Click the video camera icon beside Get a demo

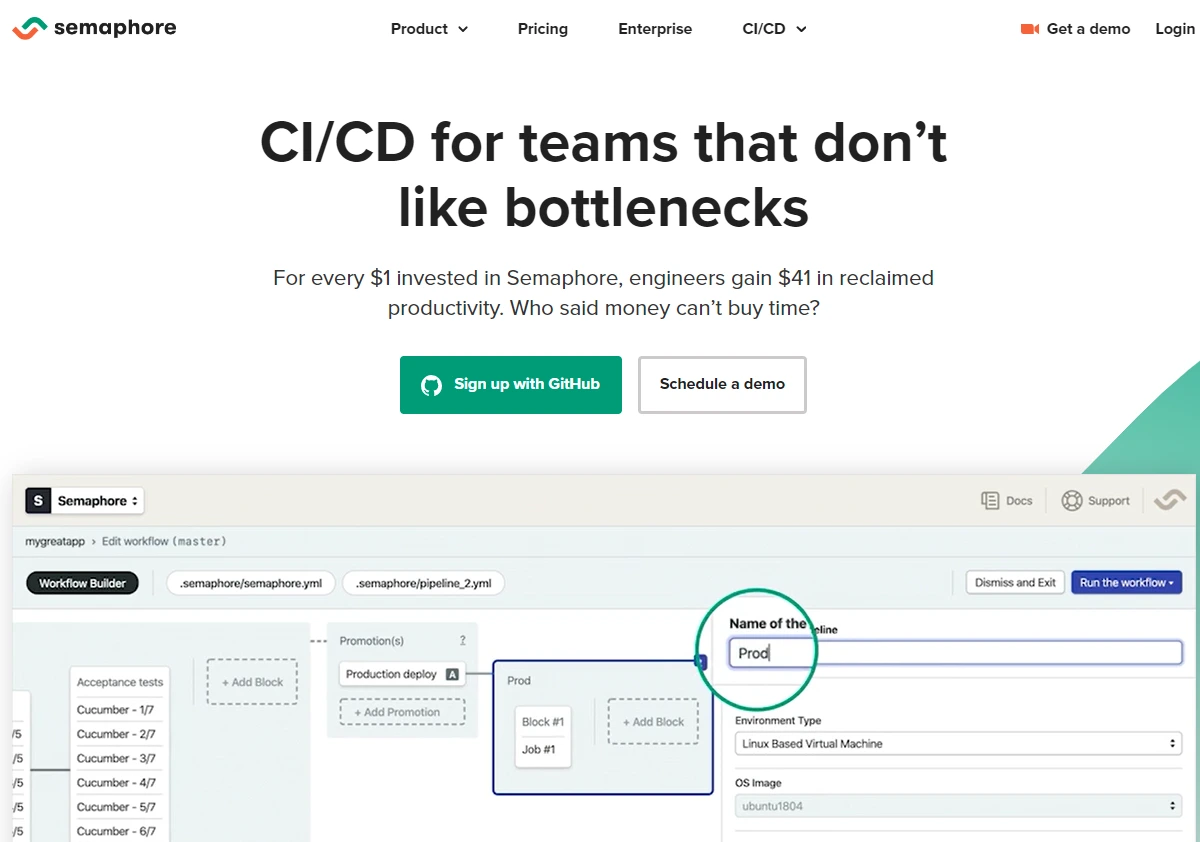pos(1030,29)
